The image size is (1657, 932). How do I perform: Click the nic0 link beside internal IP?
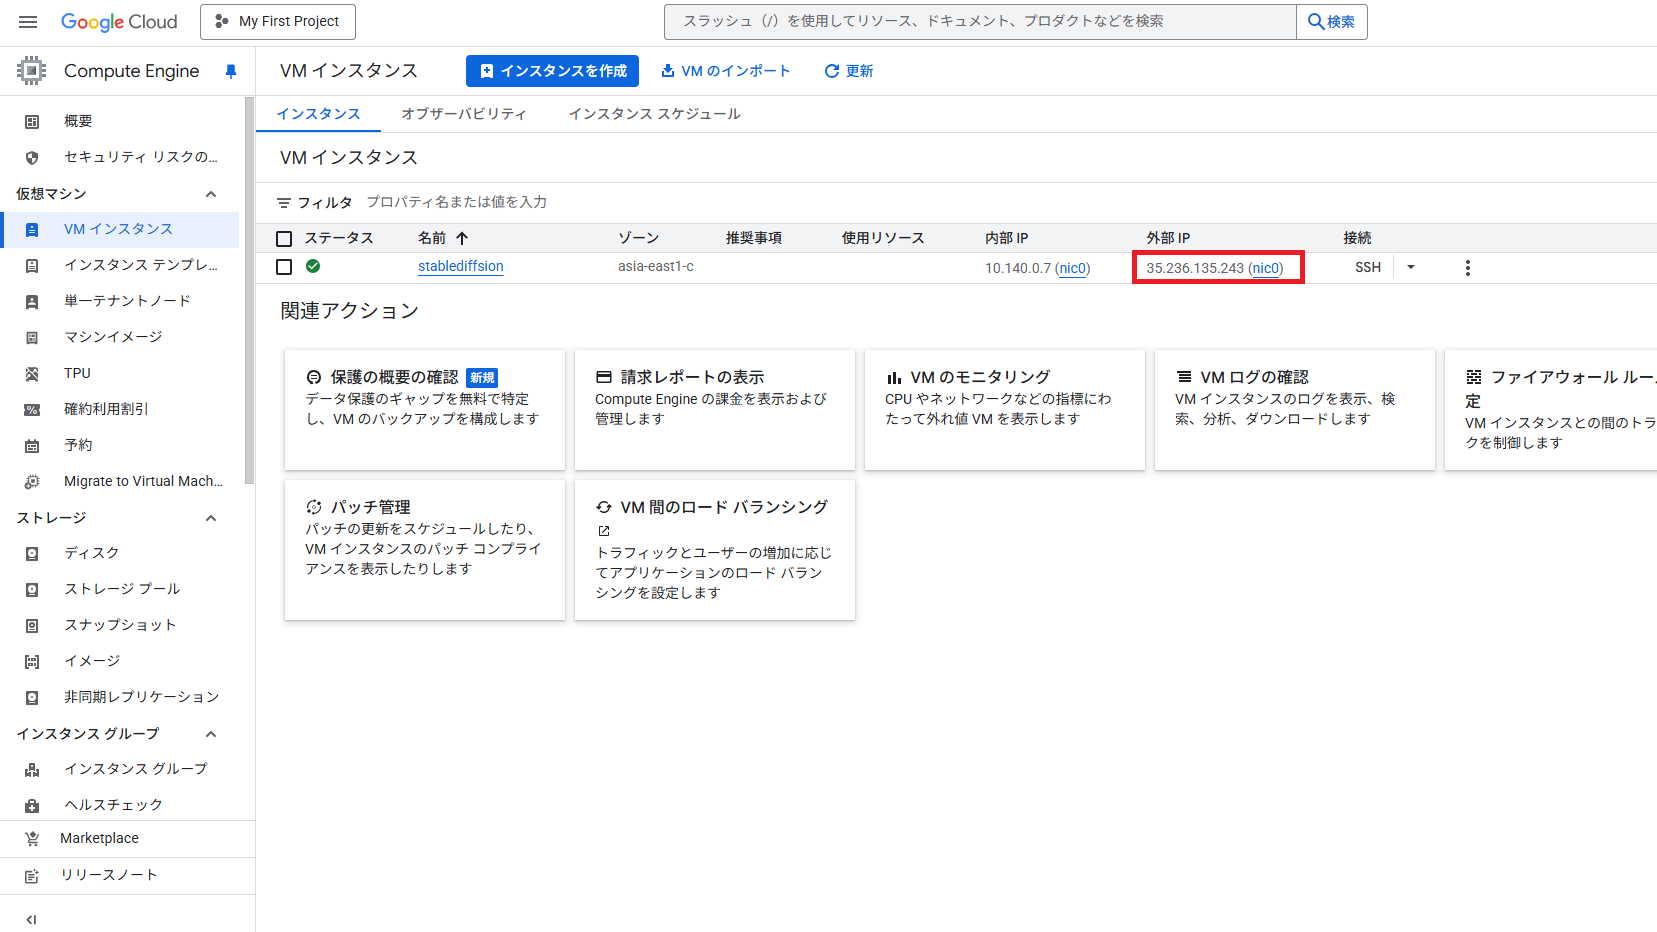[1072, 268]
